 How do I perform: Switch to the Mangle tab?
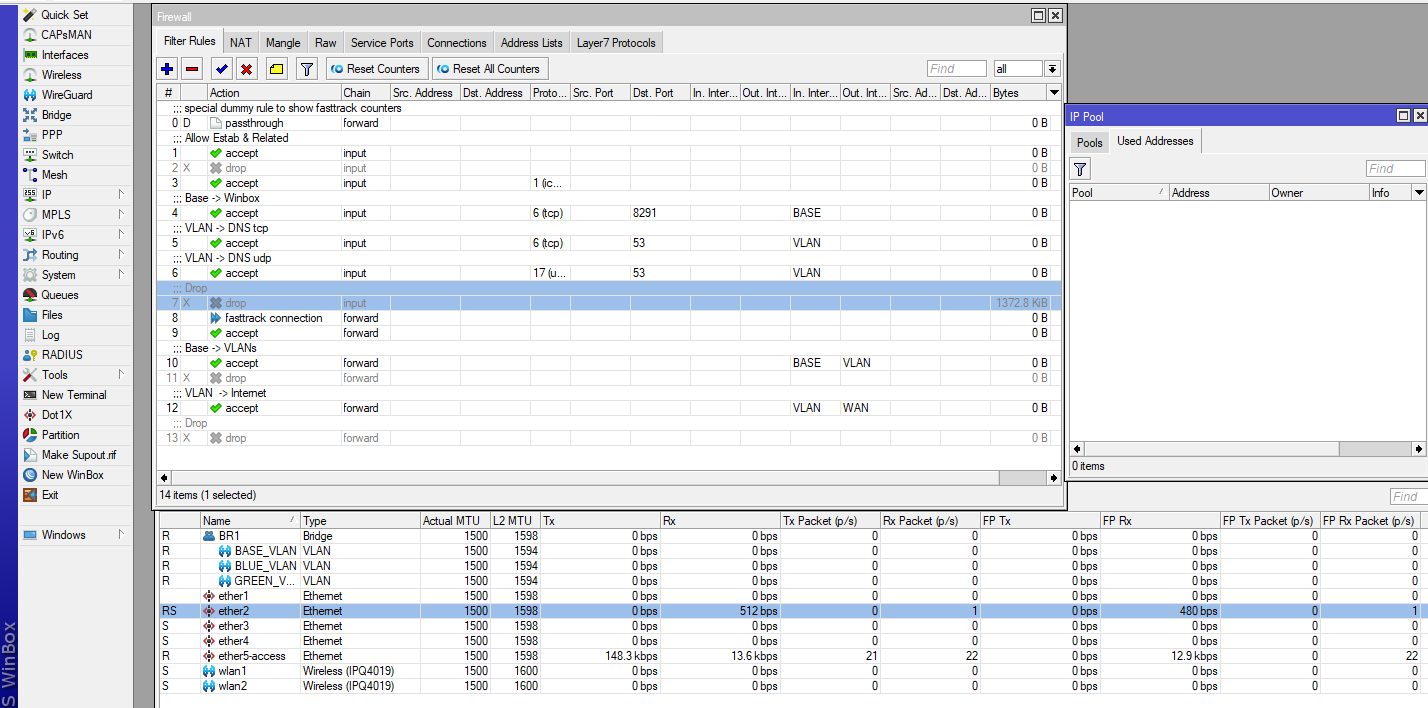pyautogui.click(x=283, y=43)
